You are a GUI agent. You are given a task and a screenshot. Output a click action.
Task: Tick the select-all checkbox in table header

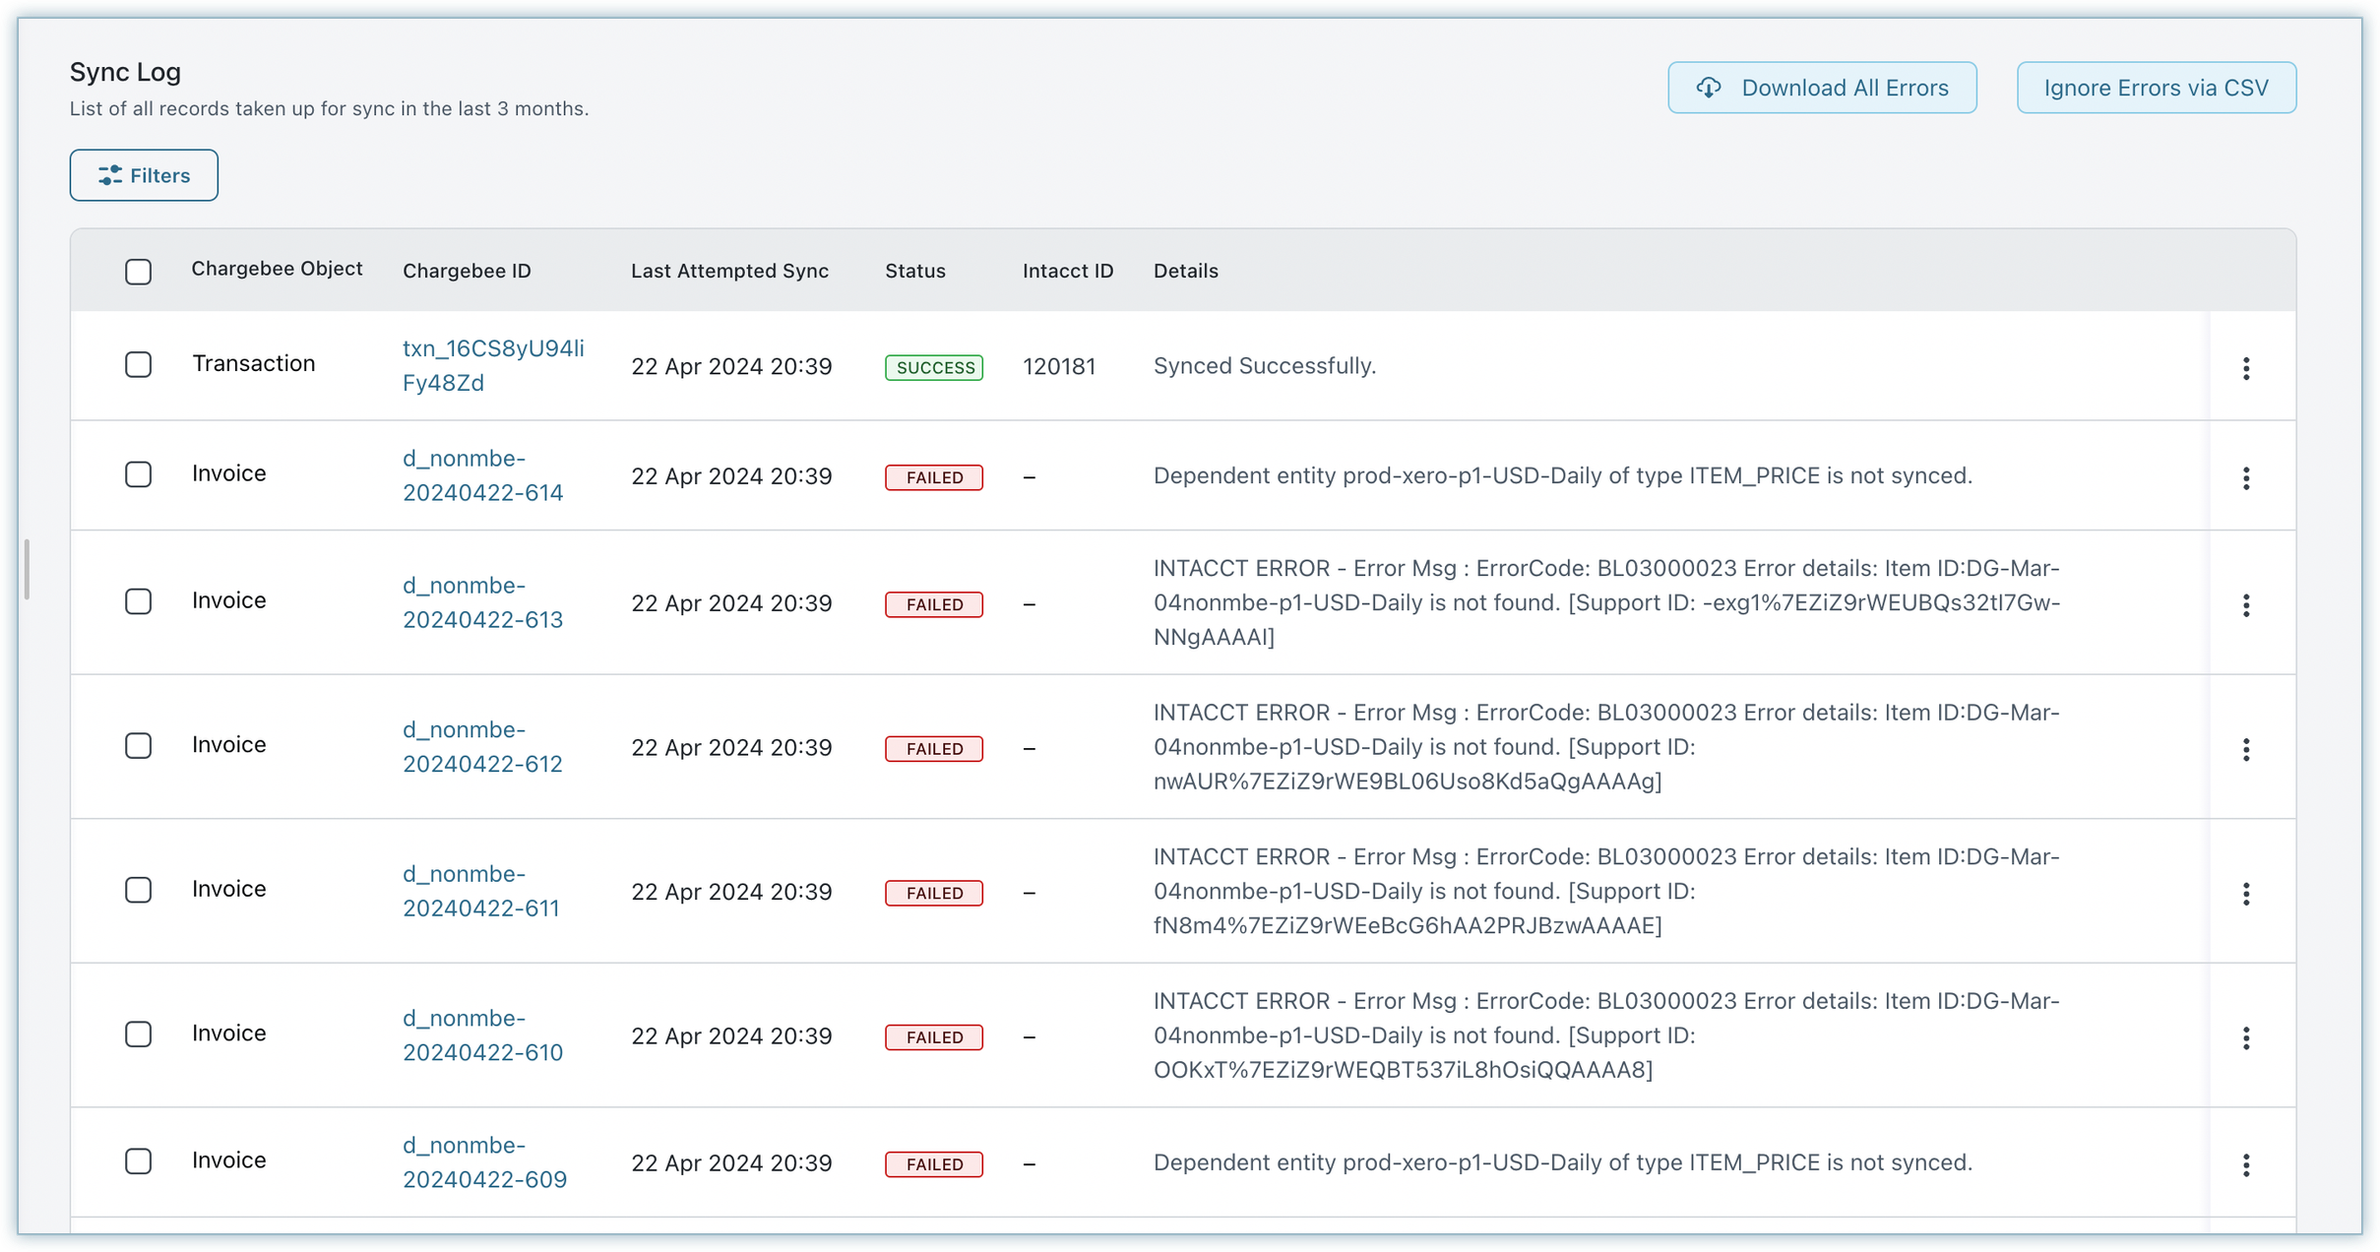tap(138, 272)
